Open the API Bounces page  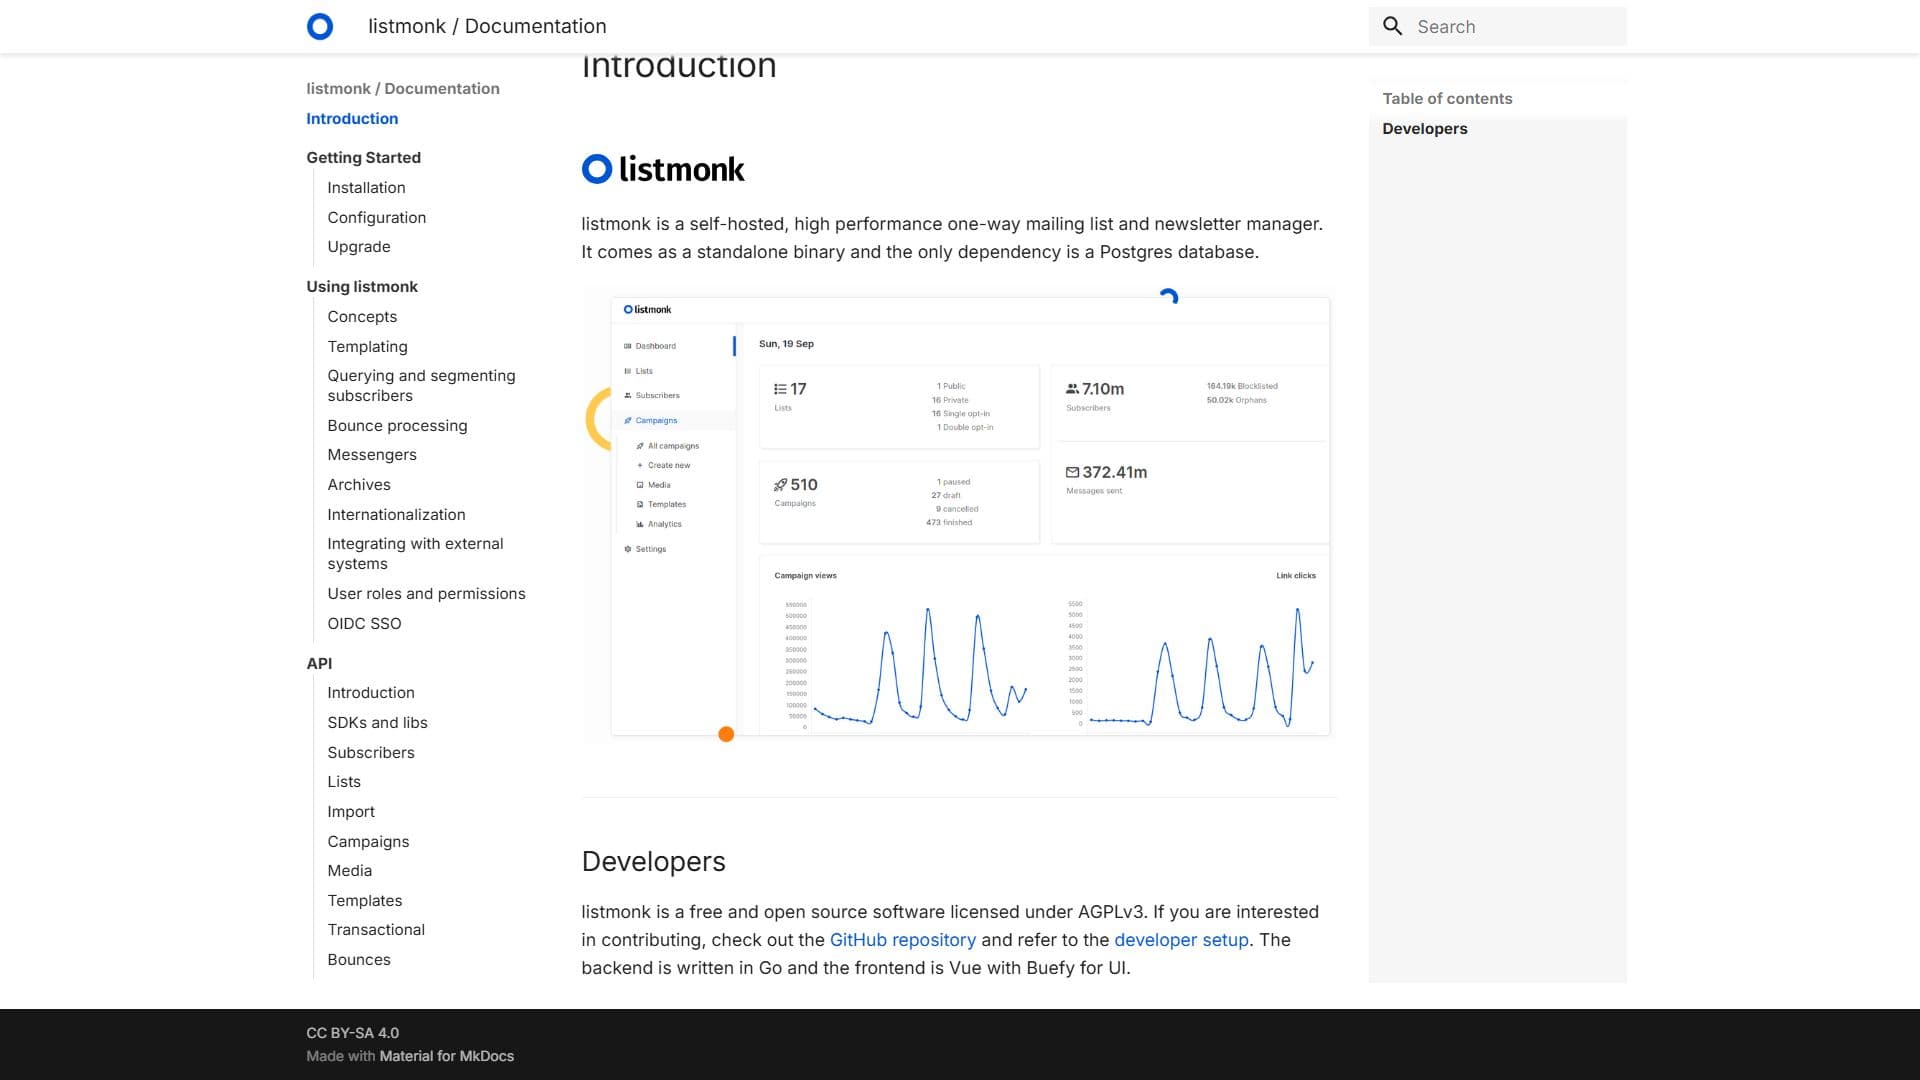point(359,959)
